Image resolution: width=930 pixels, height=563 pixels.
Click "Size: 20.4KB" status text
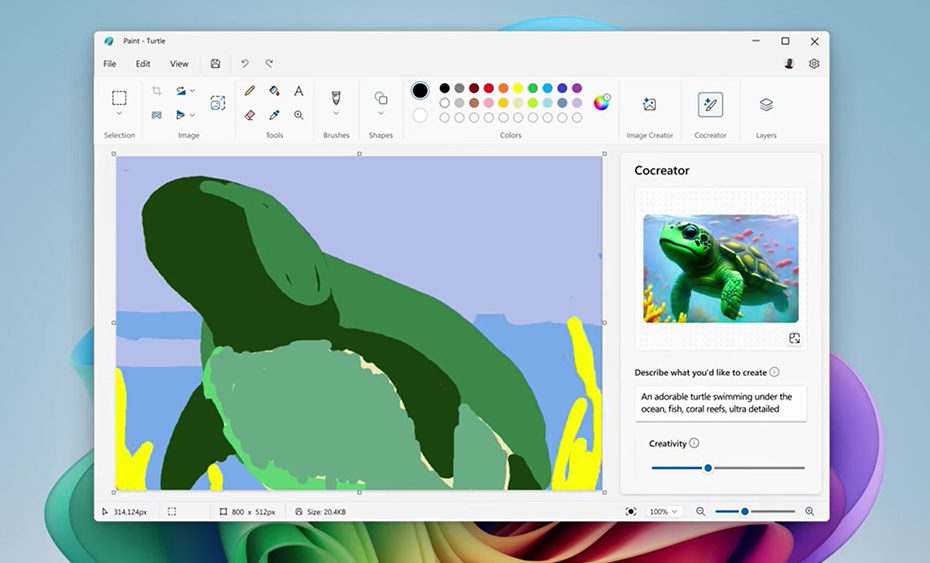[x=326, y=511]
